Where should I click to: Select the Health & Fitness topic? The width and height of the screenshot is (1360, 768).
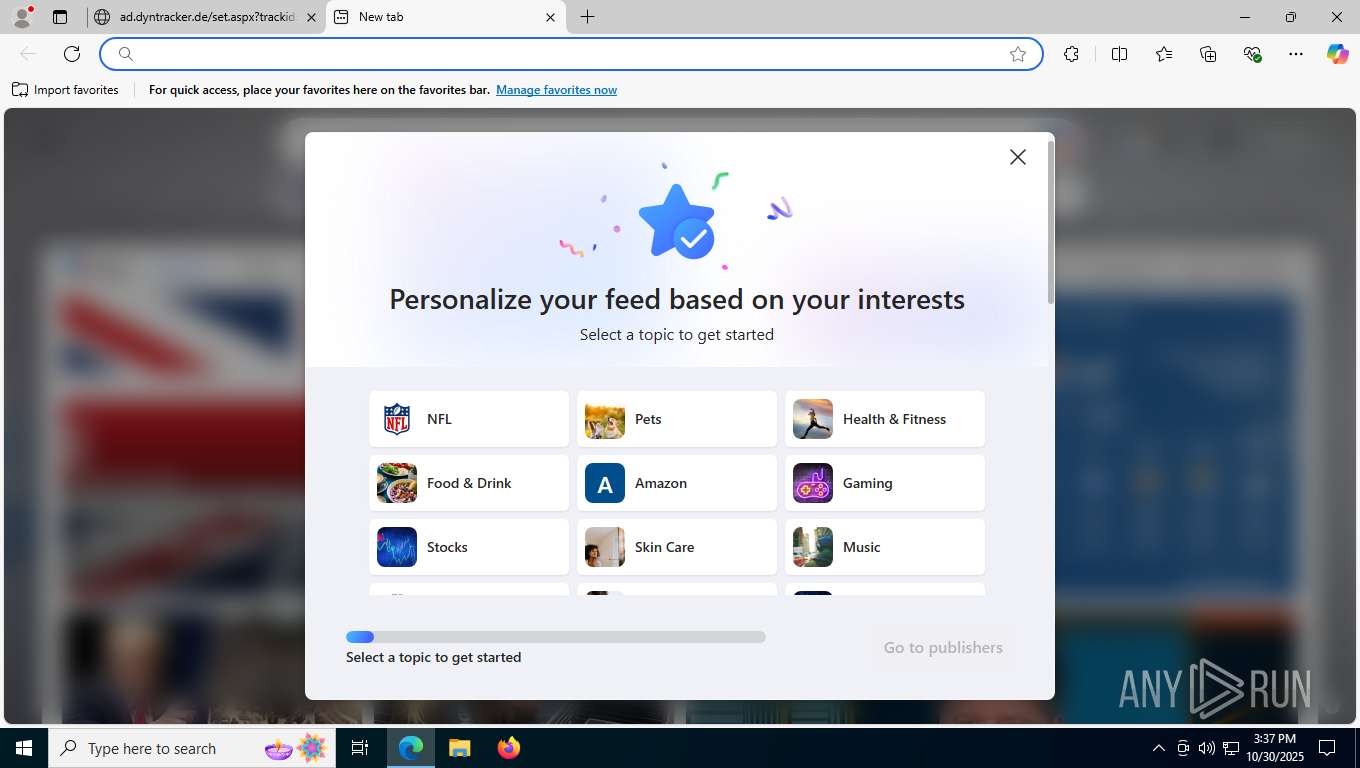[x=885, y=419]
